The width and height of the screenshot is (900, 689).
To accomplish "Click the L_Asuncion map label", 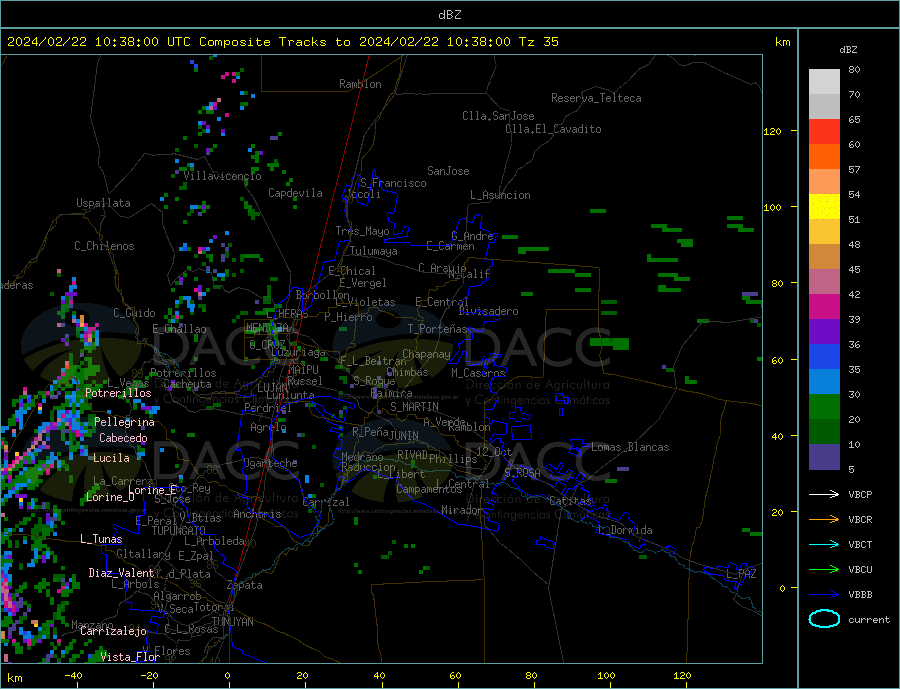I will (500, 195).
